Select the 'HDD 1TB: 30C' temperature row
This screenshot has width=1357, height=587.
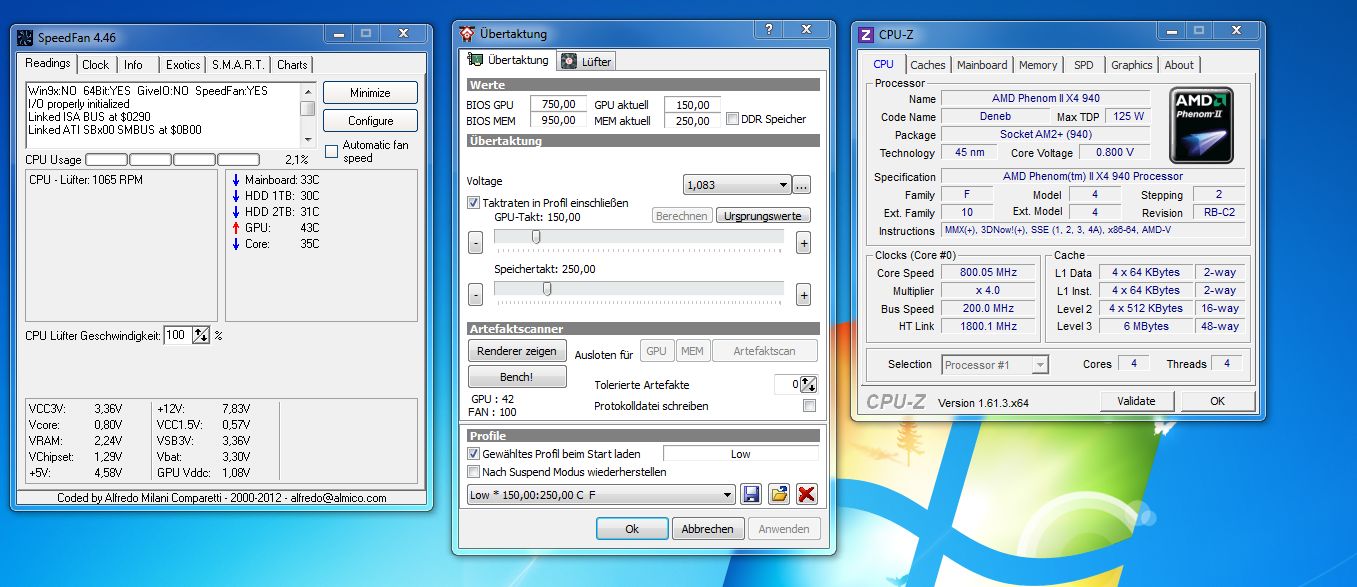275,196
